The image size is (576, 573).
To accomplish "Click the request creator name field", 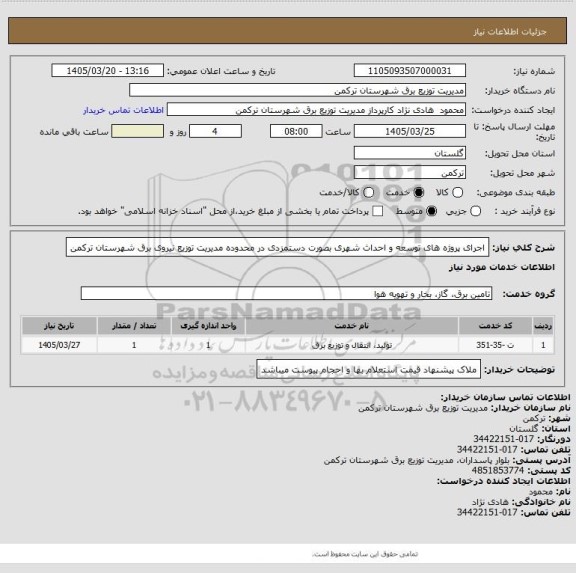I will (316, 110).
